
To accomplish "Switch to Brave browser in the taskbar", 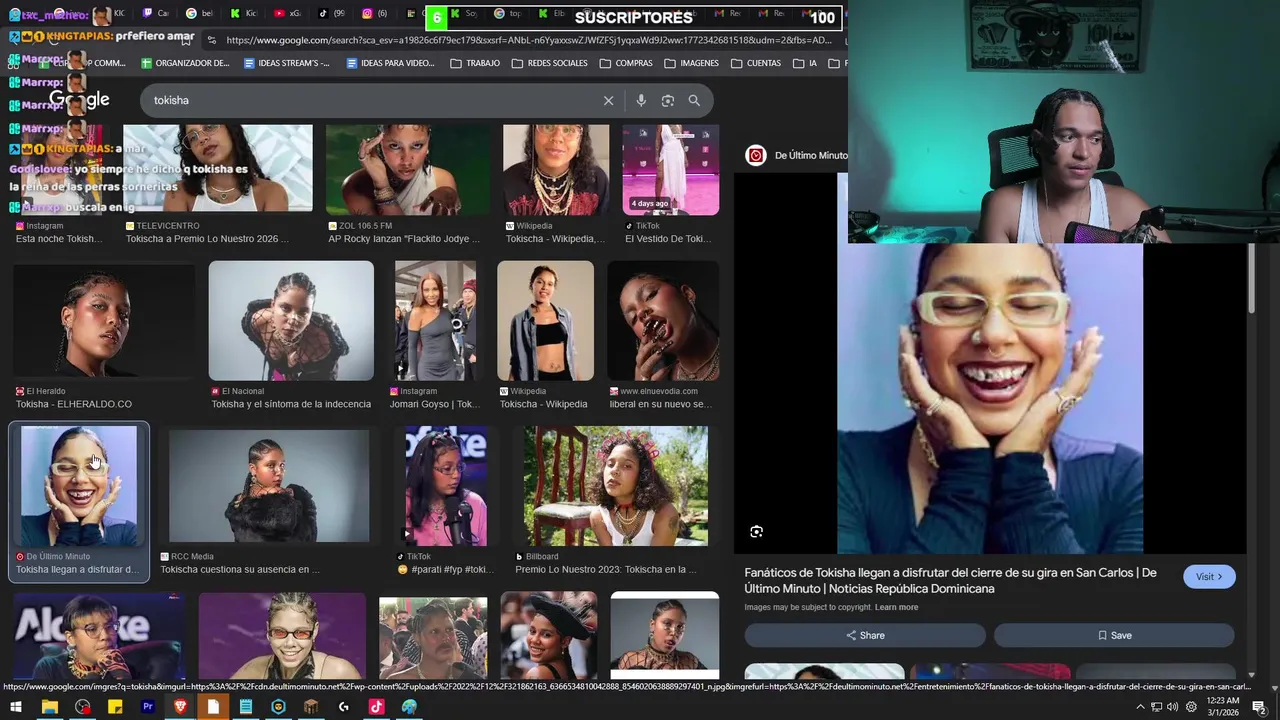I will (x=180, y=707).
